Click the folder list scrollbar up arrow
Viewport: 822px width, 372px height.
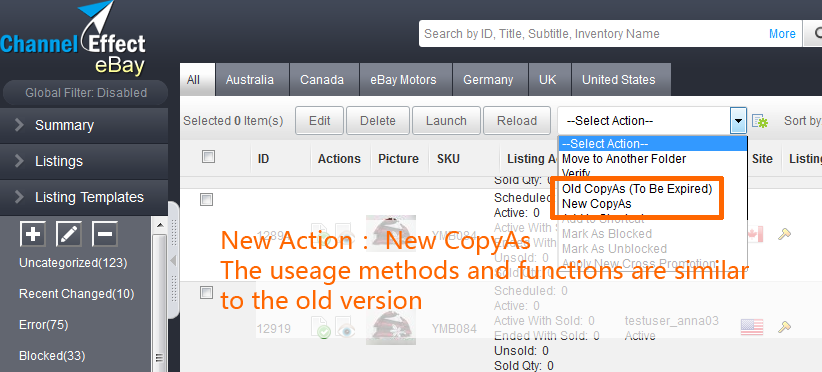(x=160, y=225)
